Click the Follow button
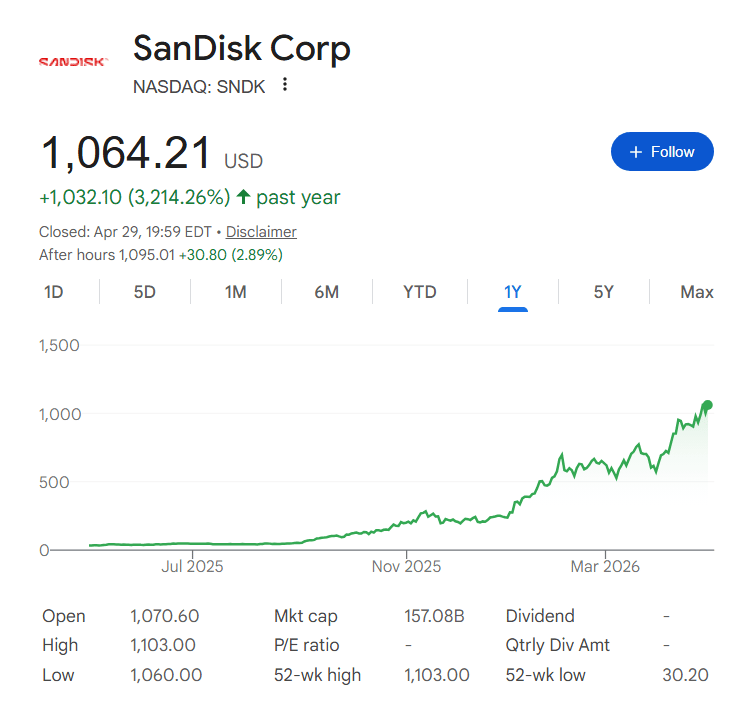The image size is (735, 705). tap(662, 152)
